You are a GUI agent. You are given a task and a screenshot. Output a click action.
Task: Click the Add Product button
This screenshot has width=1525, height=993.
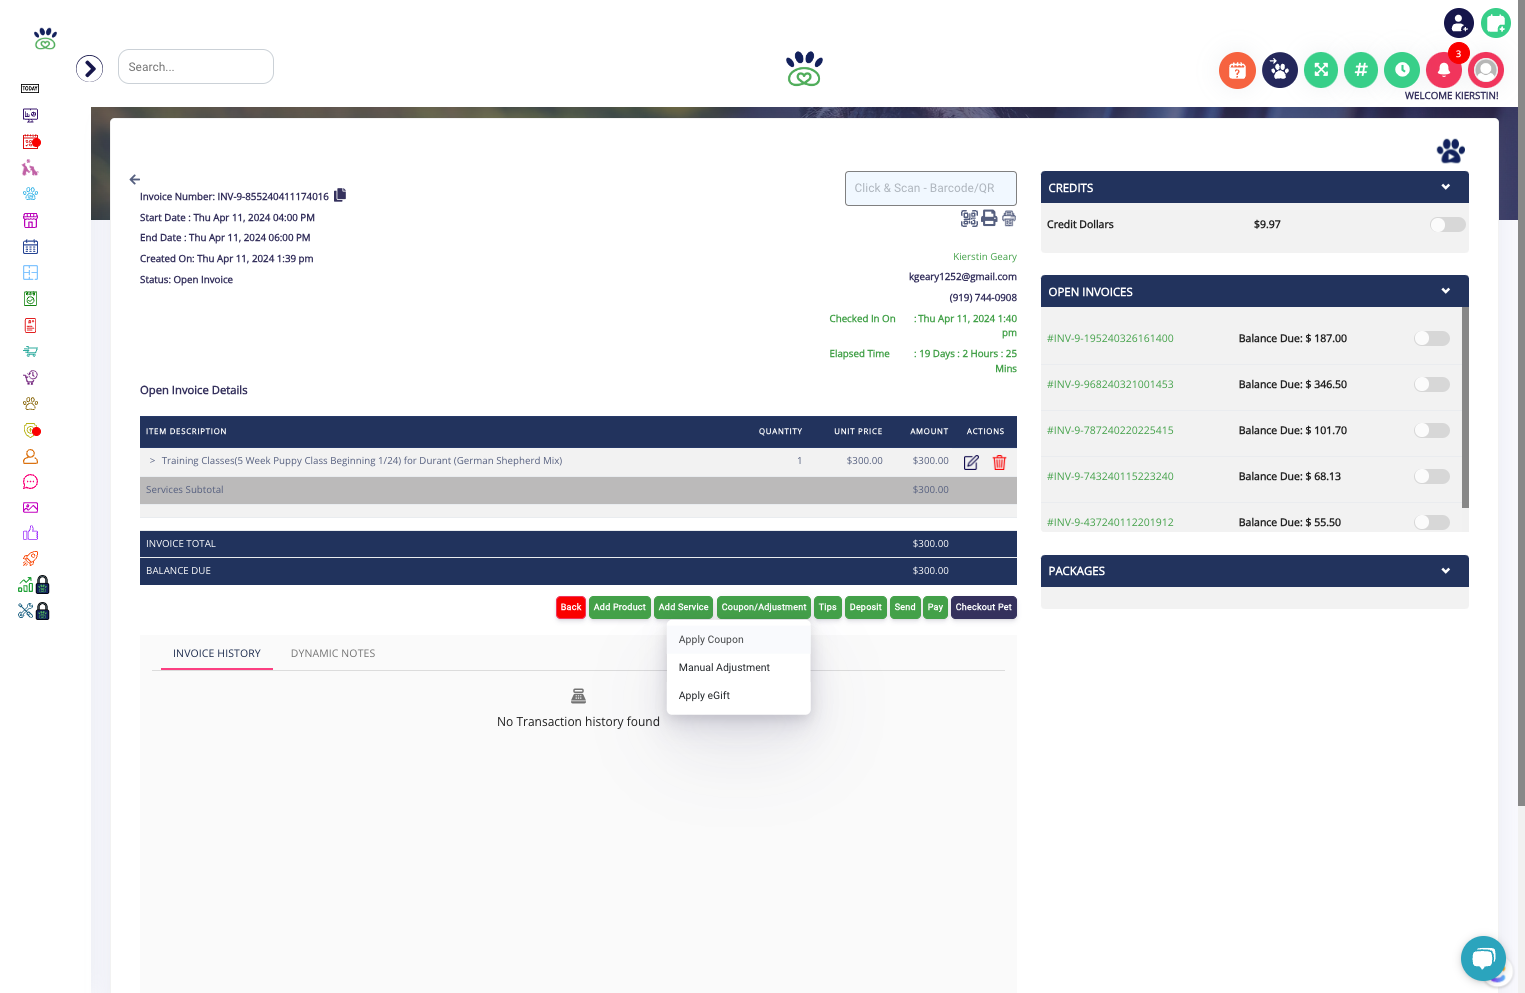[620, 607]
